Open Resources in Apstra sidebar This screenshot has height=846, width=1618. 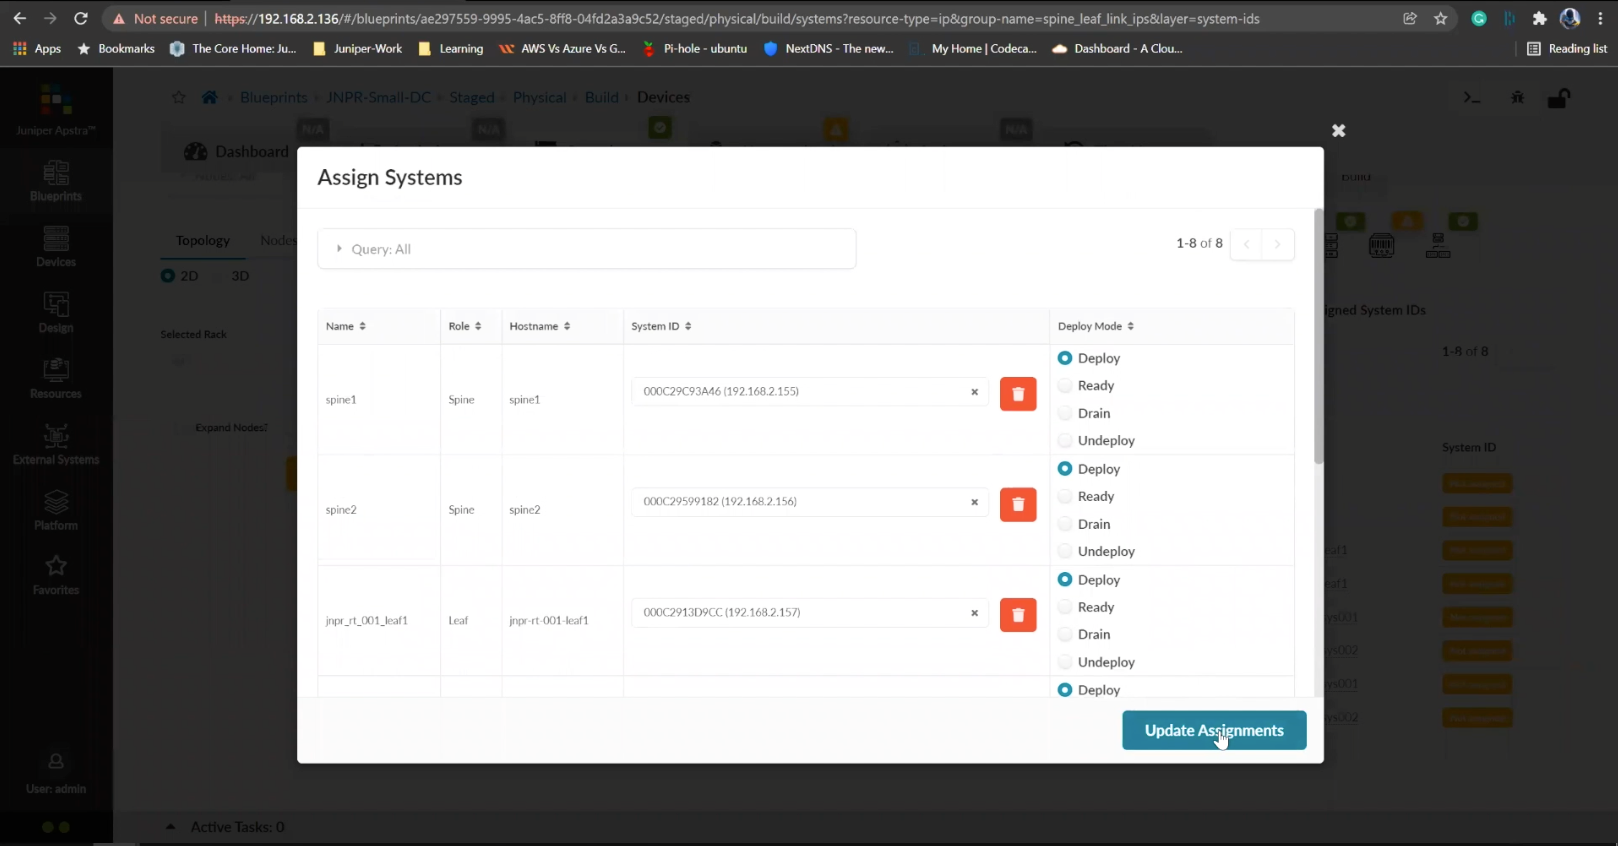tap(56, 378)
